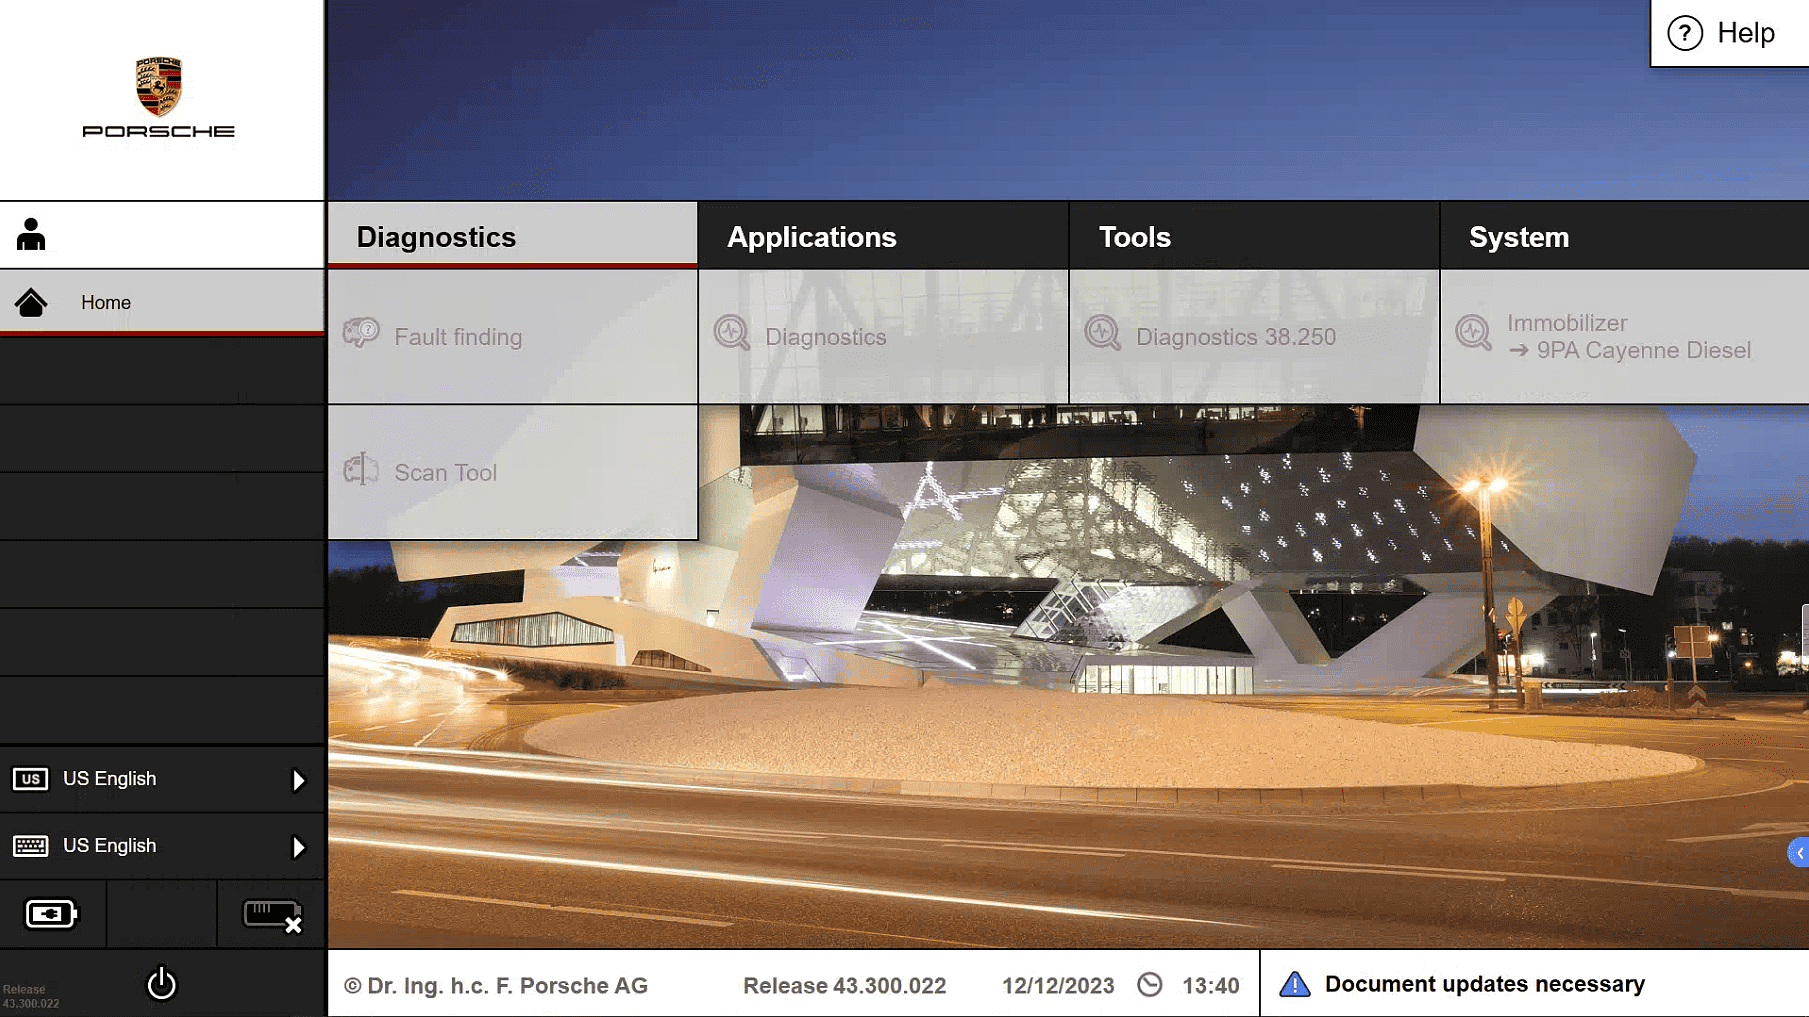Click the Scan Tool icon
The width and height of the screenshot is (1809, 1017).
[361, 470]
